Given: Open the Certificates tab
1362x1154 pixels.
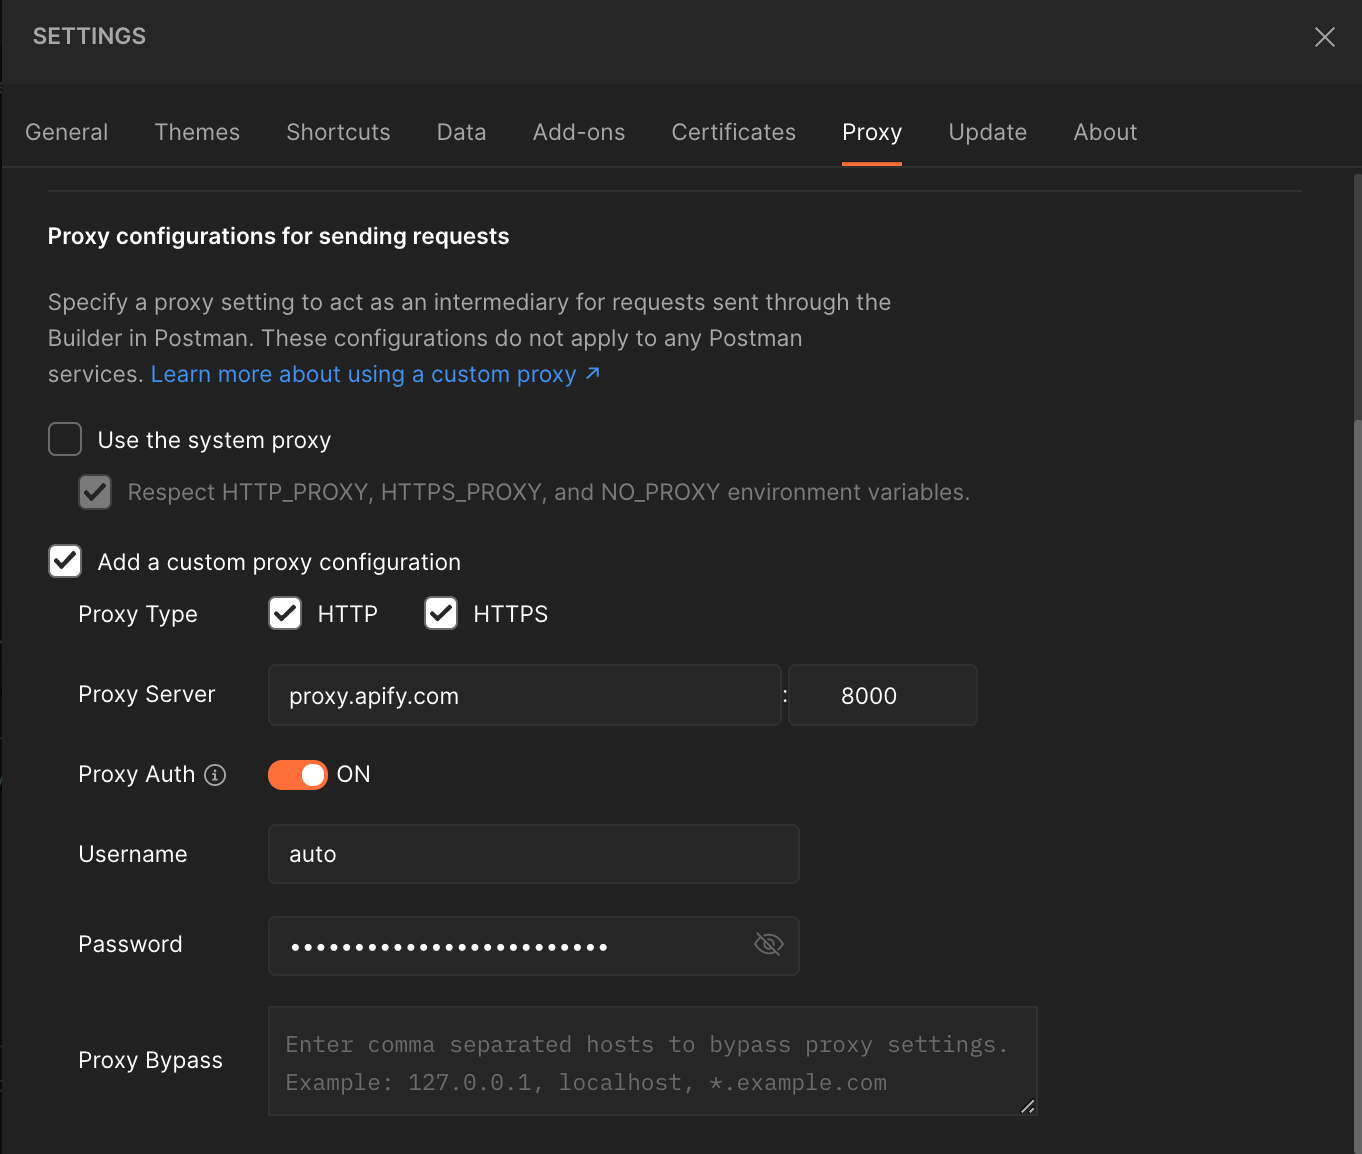Looking at the screenshot, I should pyautogui.click(x=733, y=131).
